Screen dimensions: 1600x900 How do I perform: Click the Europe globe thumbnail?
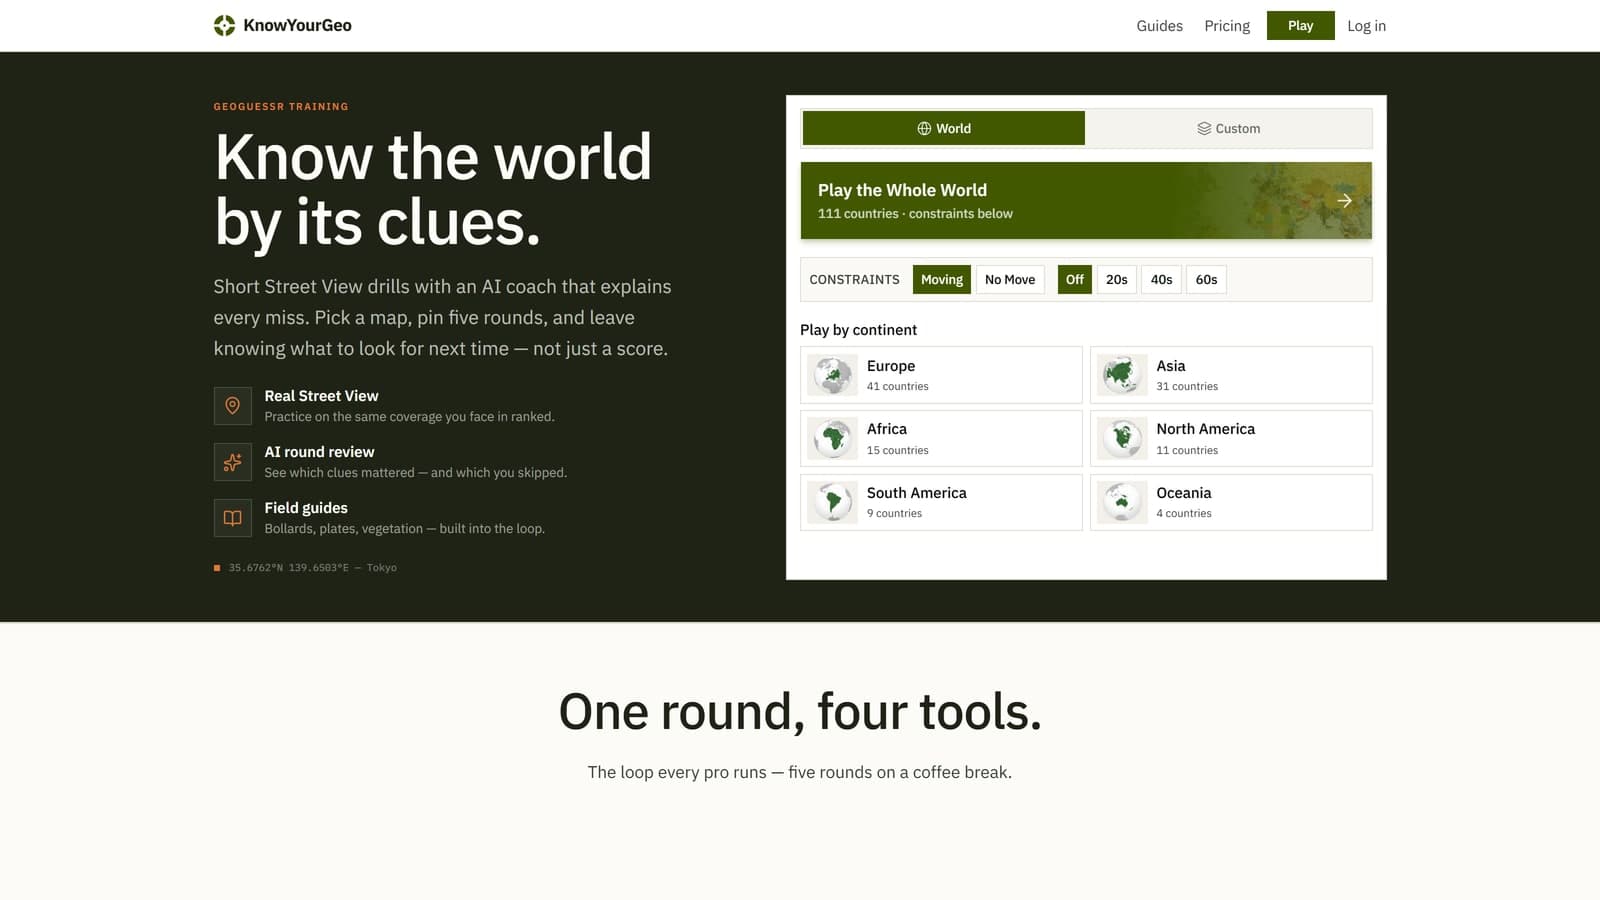(x=832, y=375)
